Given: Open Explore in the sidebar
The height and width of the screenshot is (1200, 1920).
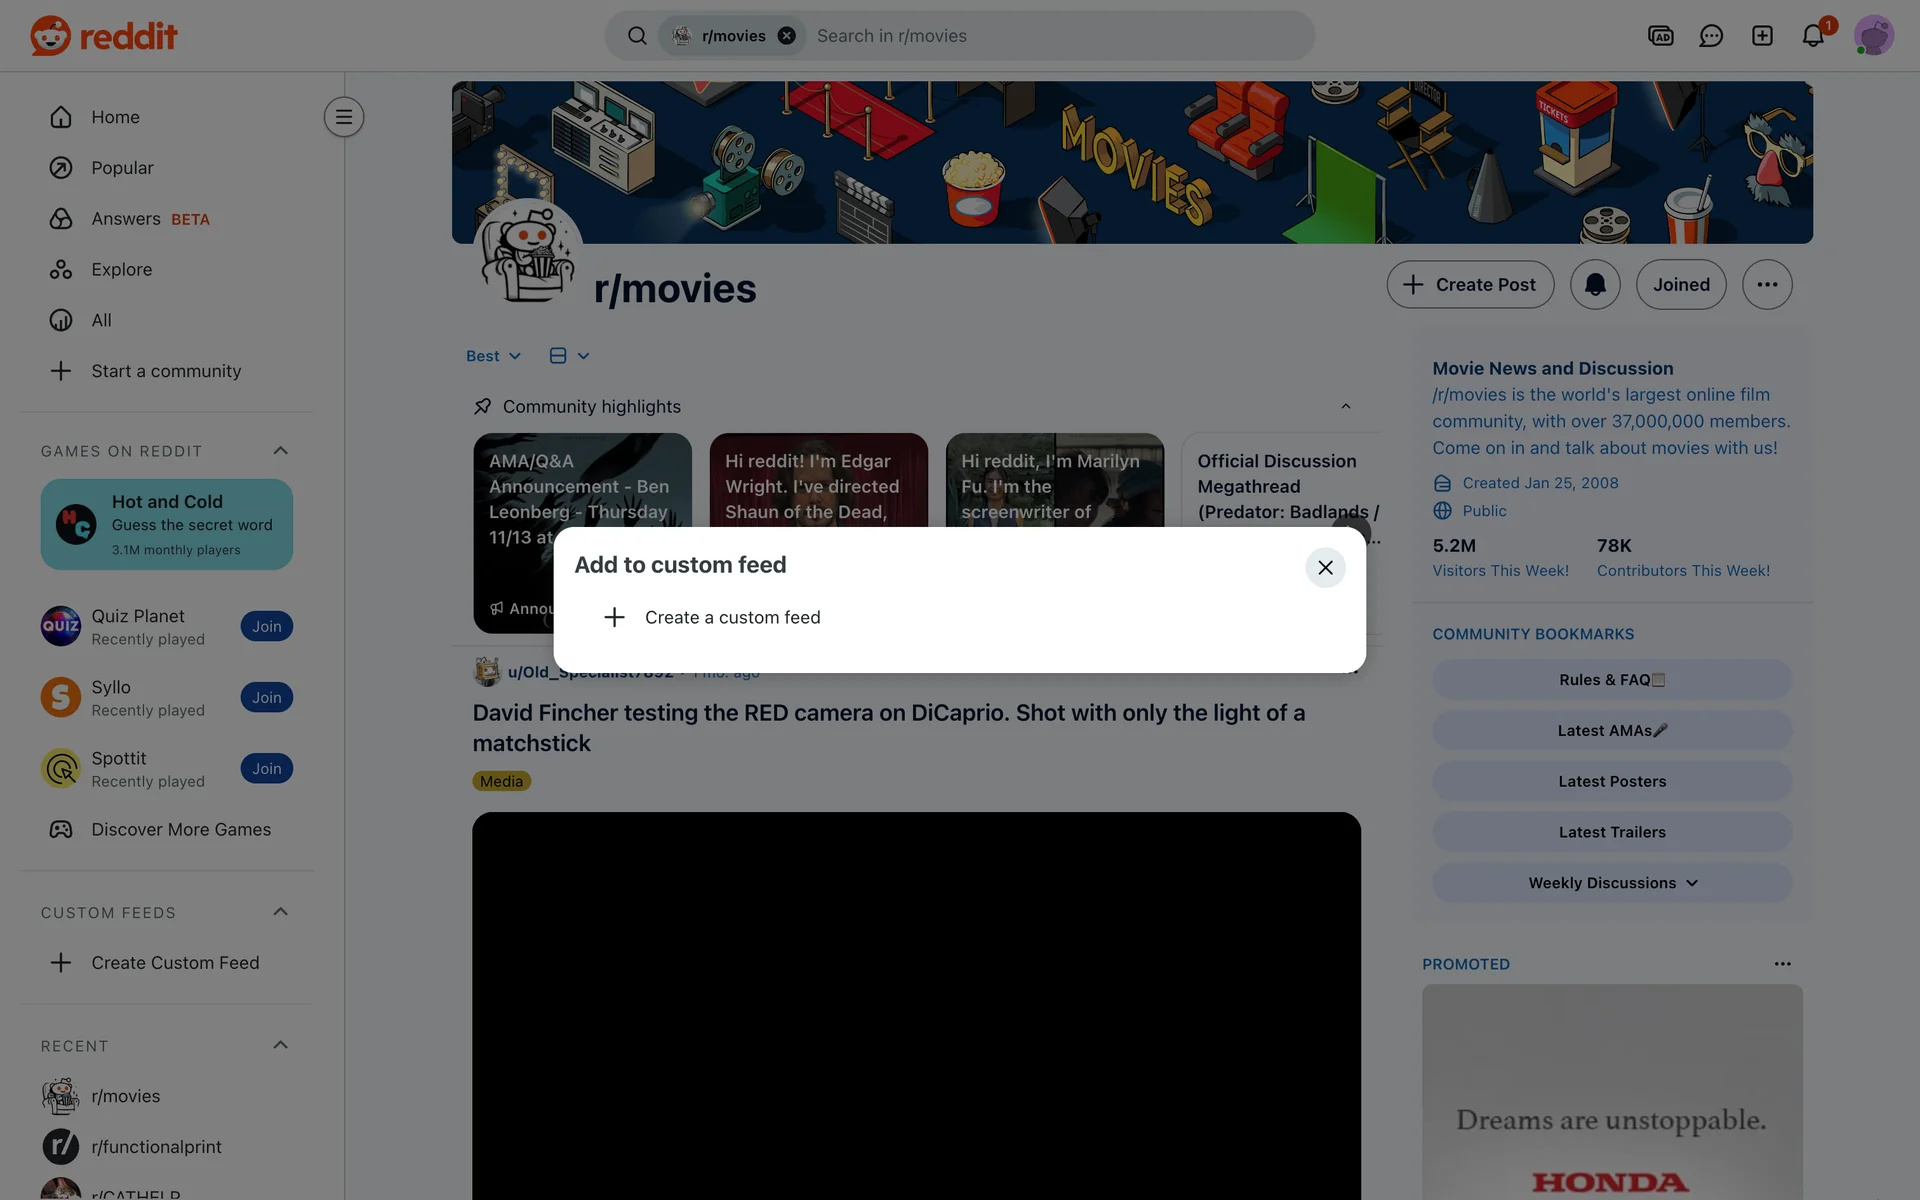Looking at the screenshot, I should pyautogui.click(x=121, y=270).
